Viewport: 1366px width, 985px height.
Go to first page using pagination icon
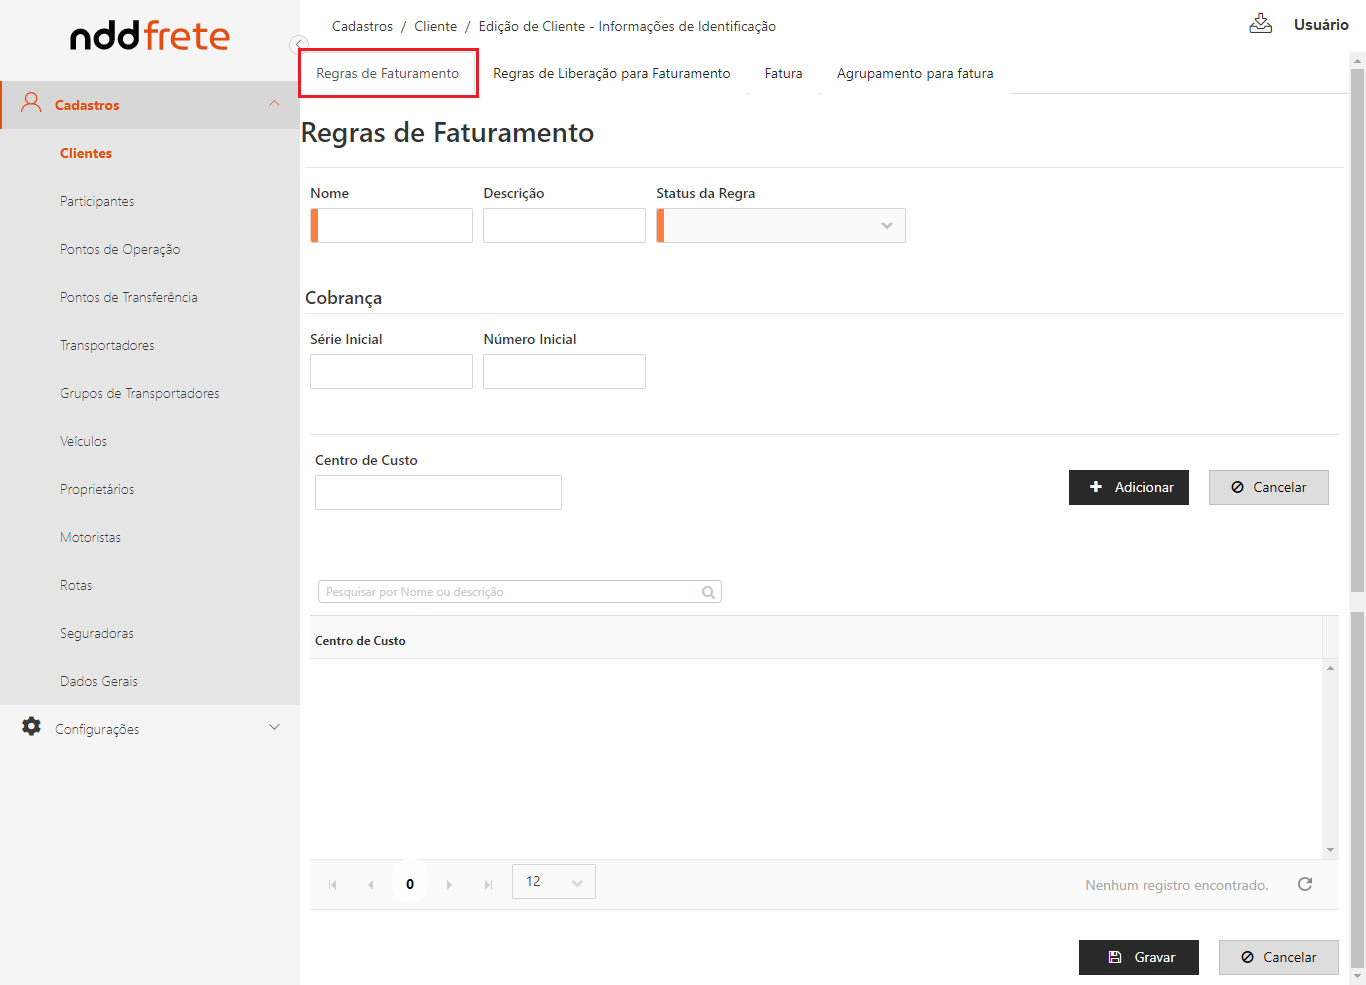[x=333, y=885]
